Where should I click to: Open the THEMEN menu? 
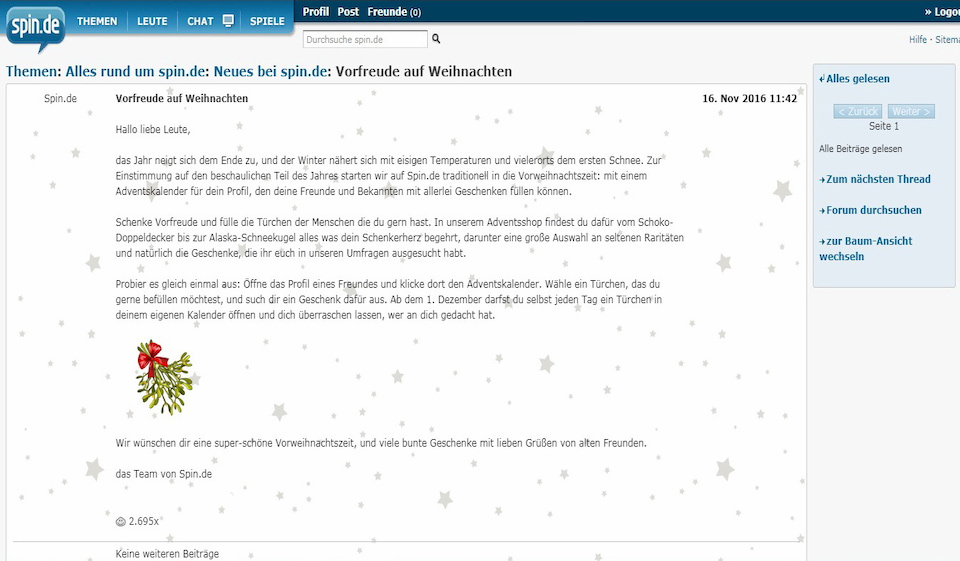click(x=97, y=21)
